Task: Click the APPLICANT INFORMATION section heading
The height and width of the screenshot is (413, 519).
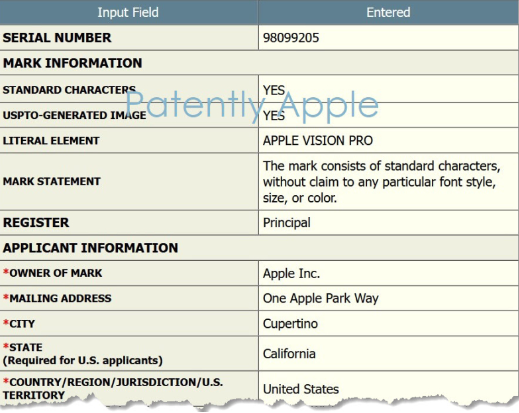Action: pos(91,248)
